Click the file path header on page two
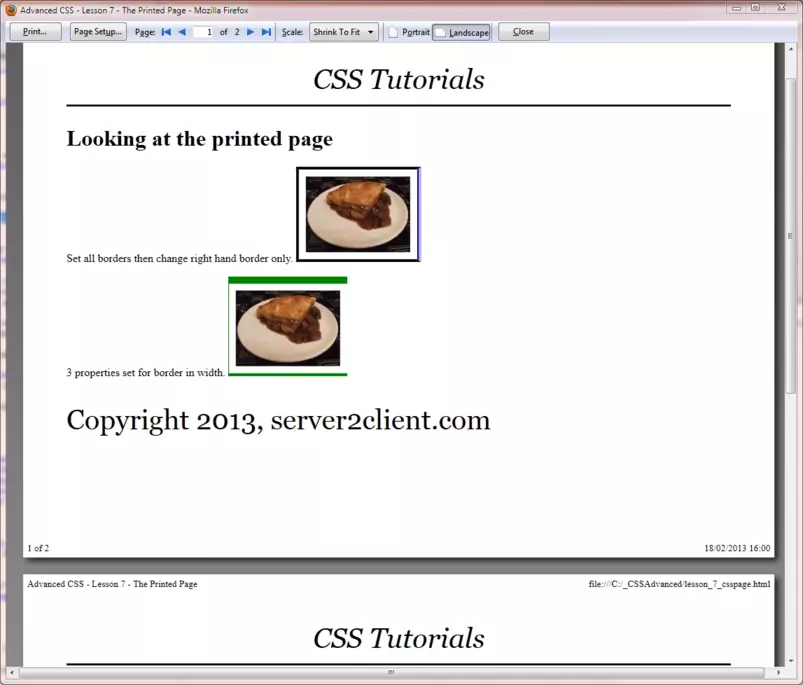The image size is (803, 685). tap(679, 584)
